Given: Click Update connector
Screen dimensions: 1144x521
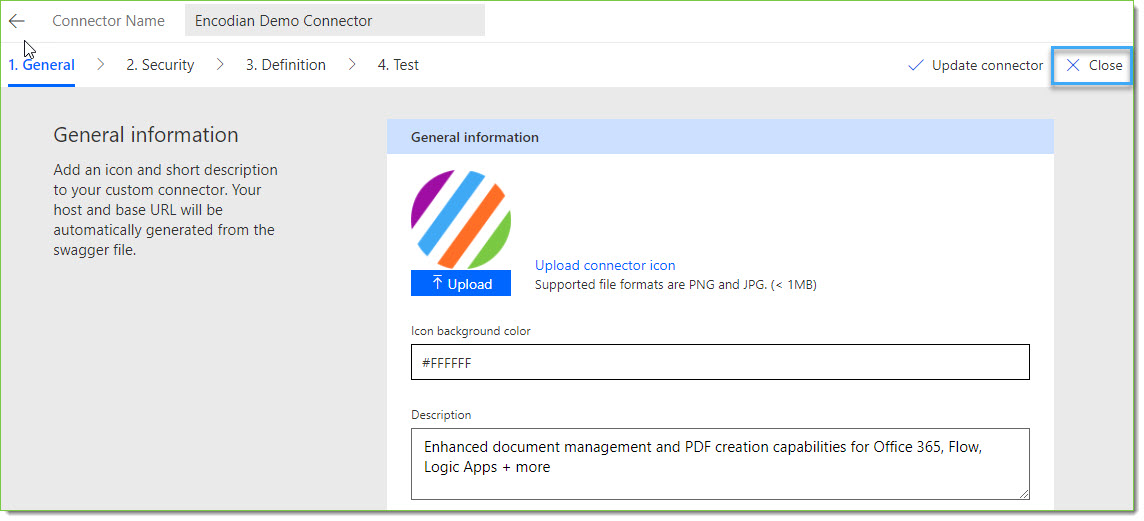Looking at the screenshot, I should [975, 65].
